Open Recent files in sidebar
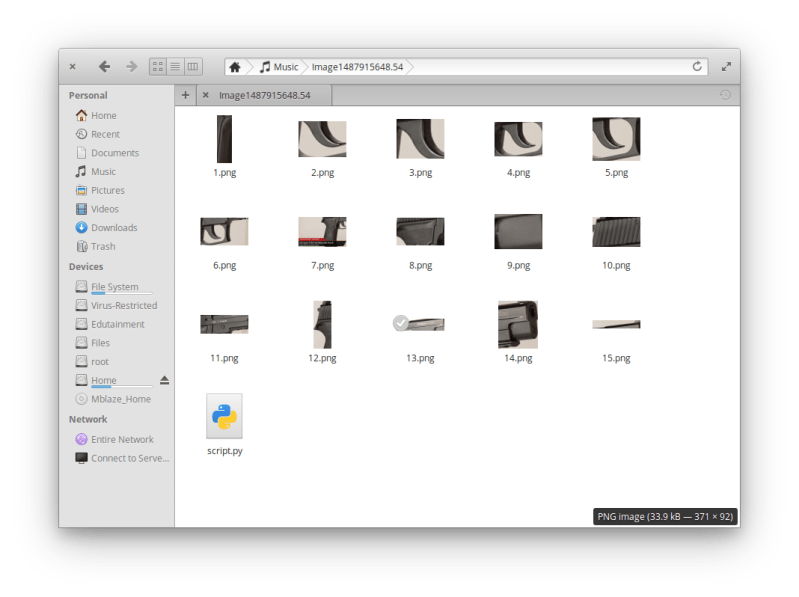This screenshot has height=597, width=799. click(x=97, y=134)
